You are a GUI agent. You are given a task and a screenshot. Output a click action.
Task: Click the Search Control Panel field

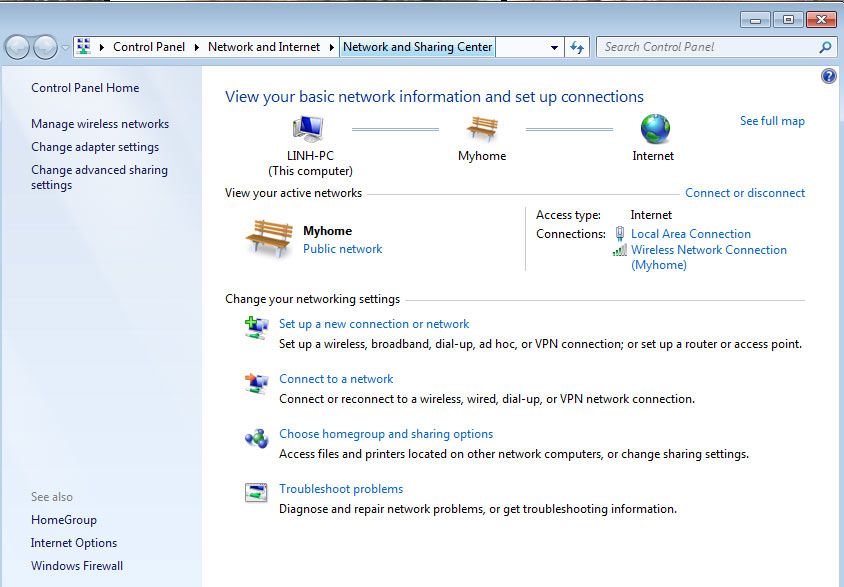pyautogui.click(x=708, y=47)
